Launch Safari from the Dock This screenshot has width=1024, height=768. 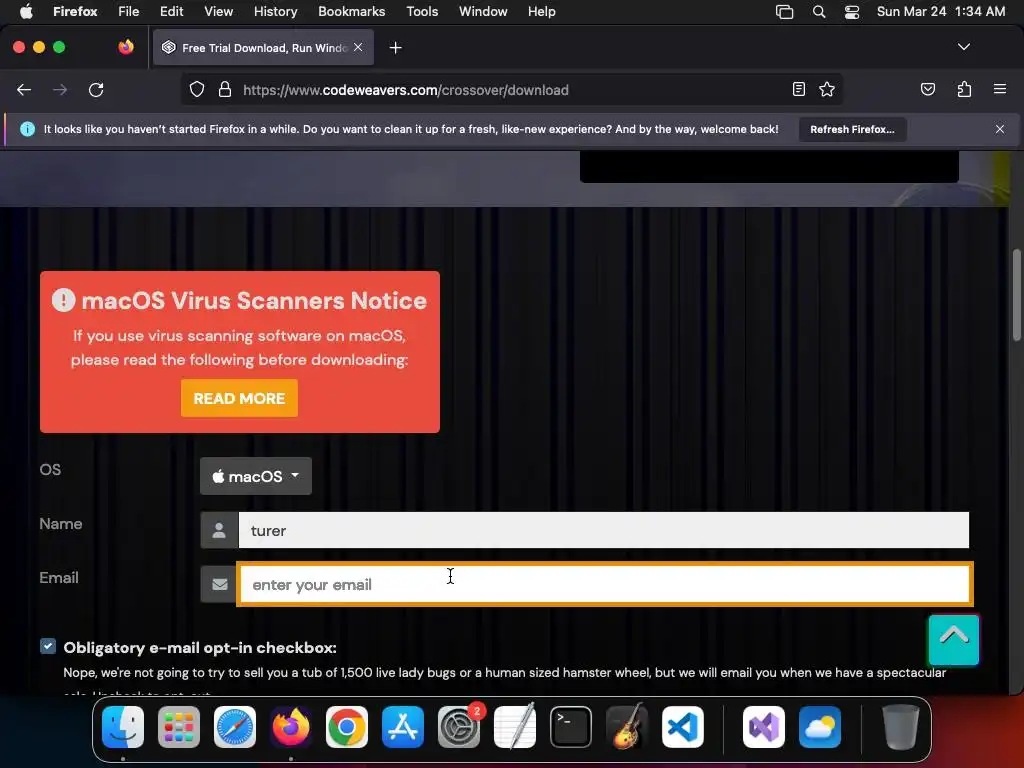235,727
